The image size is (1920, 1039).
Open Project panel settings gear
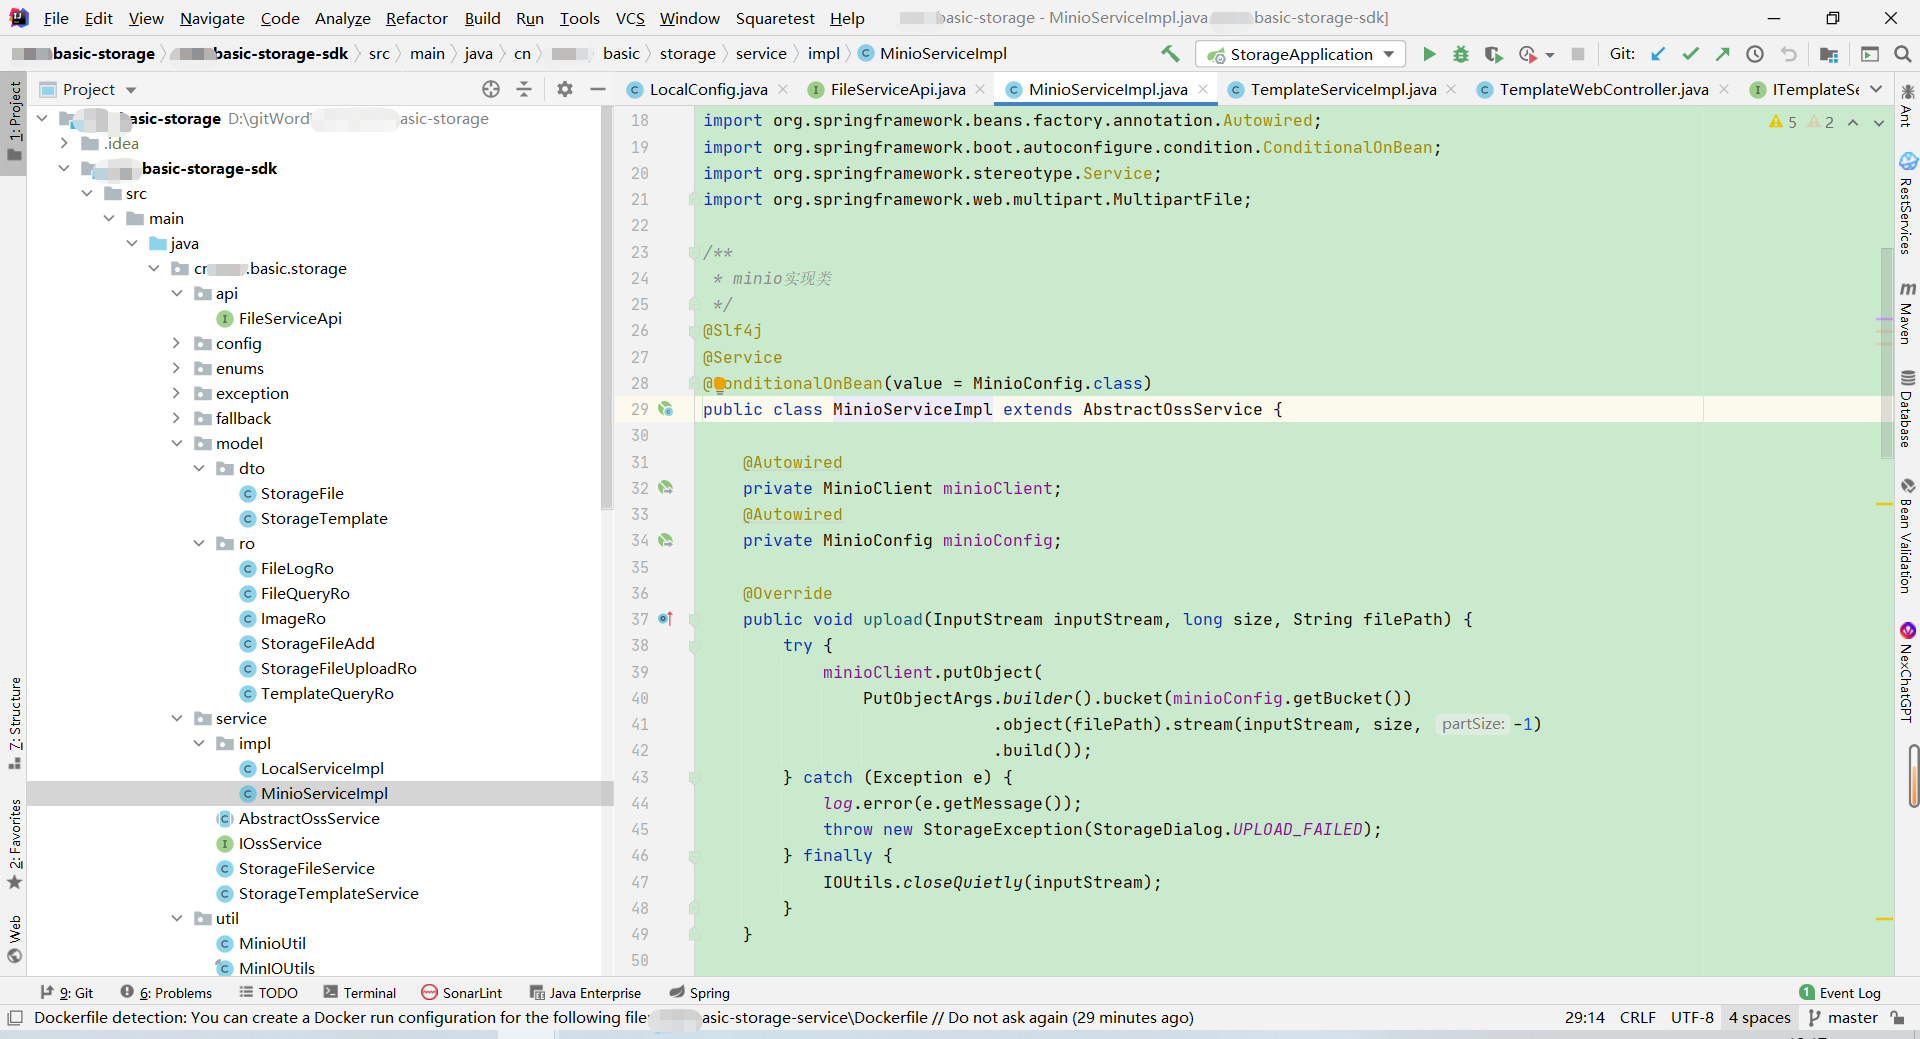coord(565,89)
